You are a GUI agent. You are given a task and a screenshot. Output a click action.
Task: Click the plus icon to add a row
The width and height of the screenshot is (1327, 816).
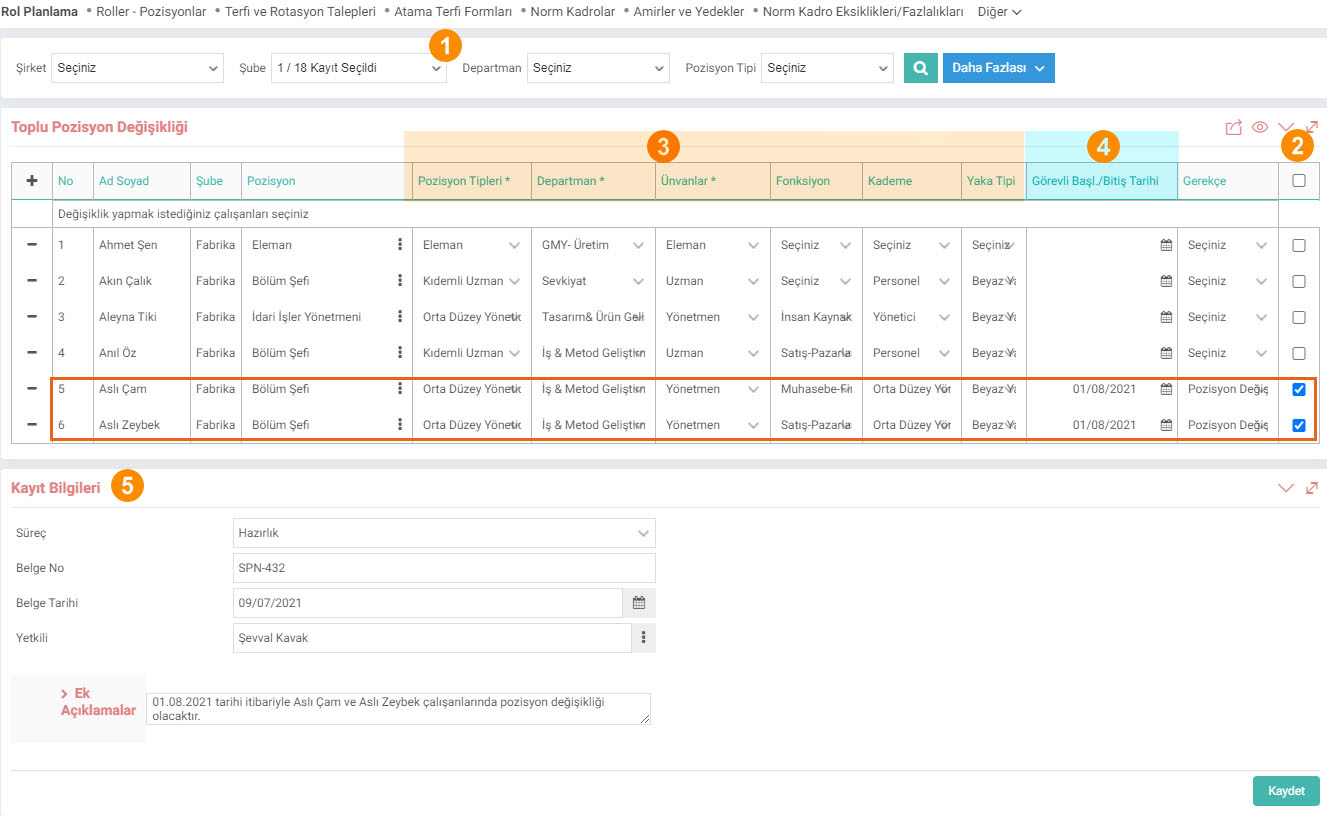pyautogui.click(x=32, y=181)
